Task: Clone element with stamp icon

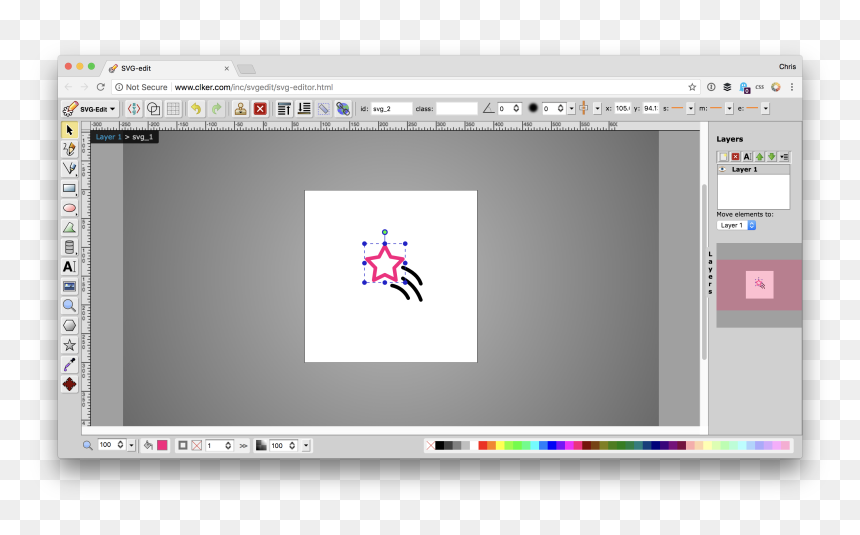Action: coord(240,109)
